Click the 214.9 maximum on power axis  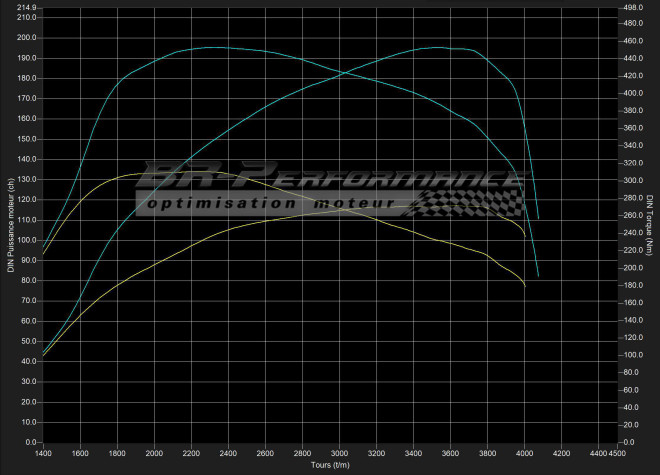click(x=24, y=8)
